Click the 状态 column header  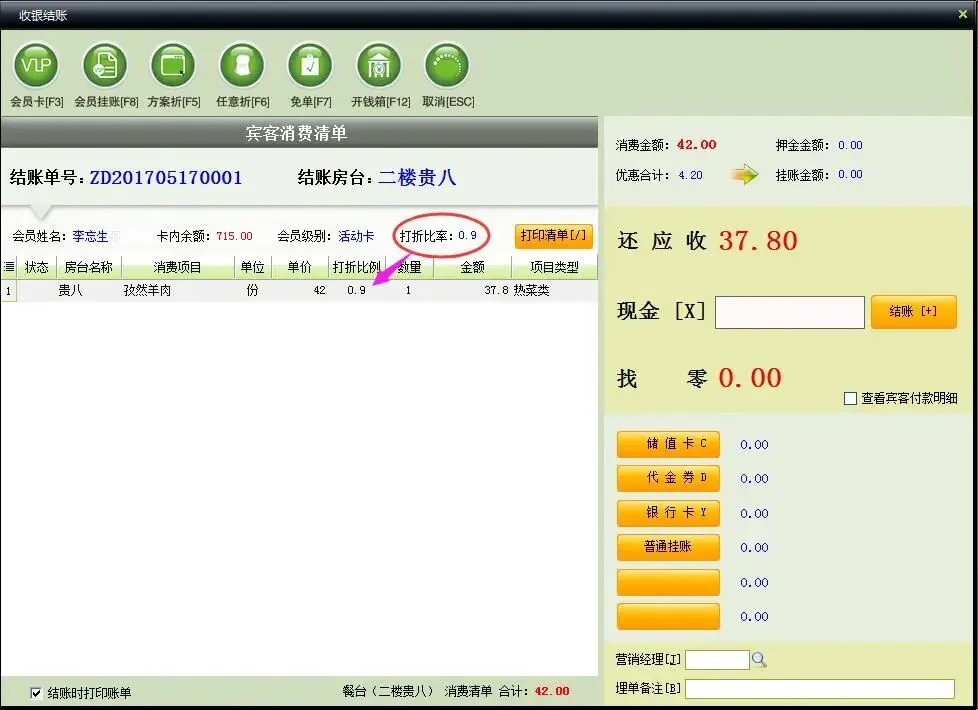pyautogui.click(x=36, y=267)
